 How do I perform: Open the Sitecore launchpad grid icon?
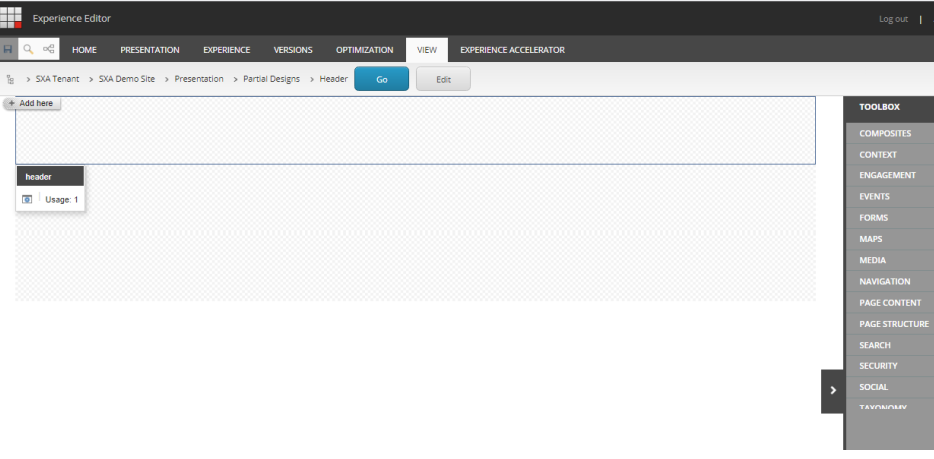tap(11, 17)
